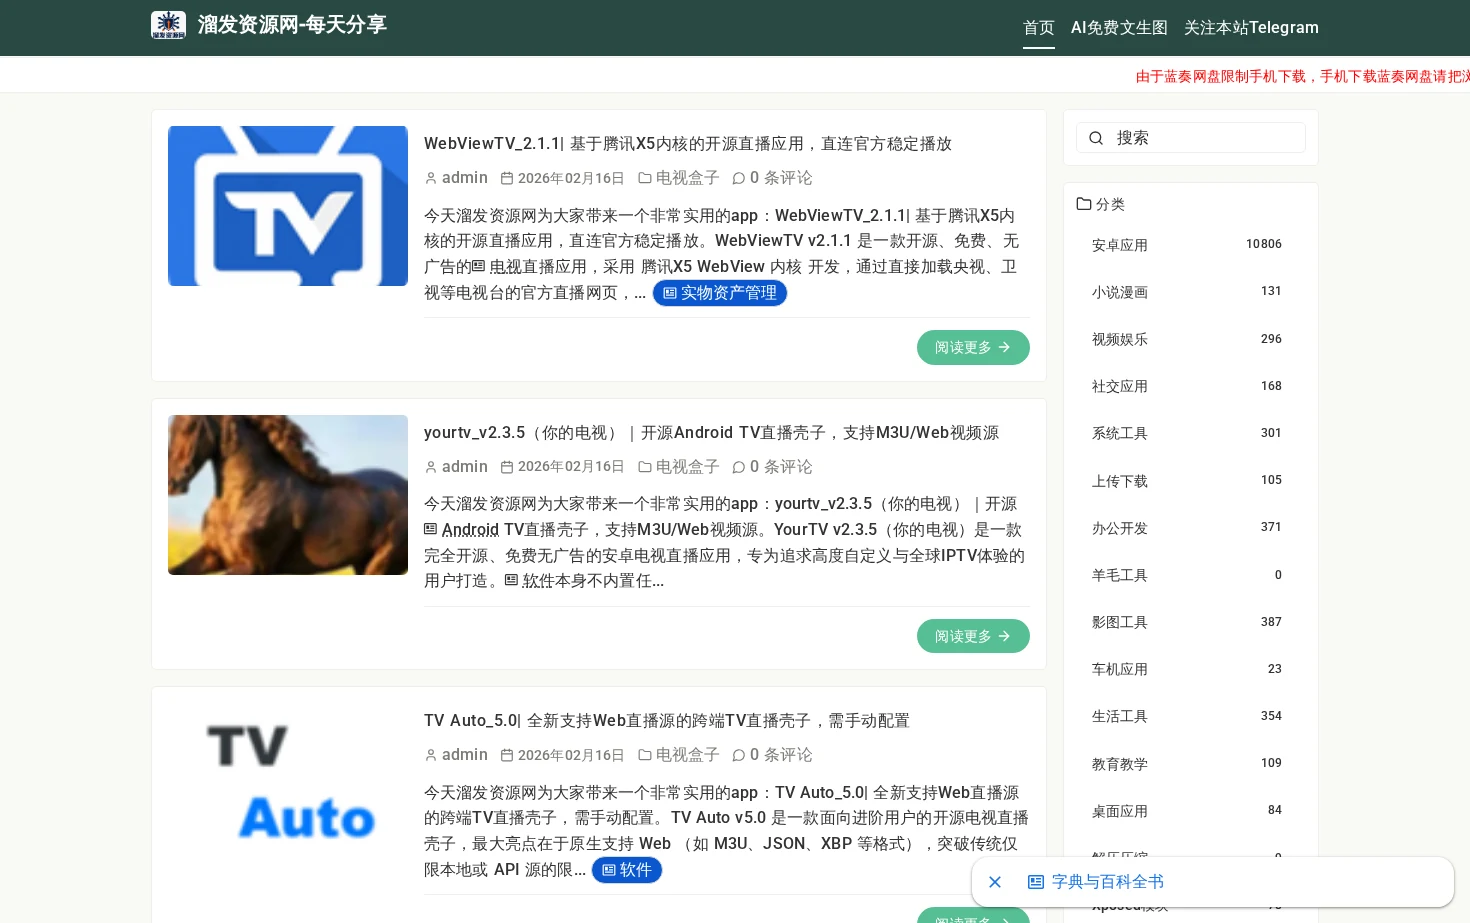This screenshot has height=923, width=1470.
Task: Open 车机应用 category
Action: [1120, 669]
